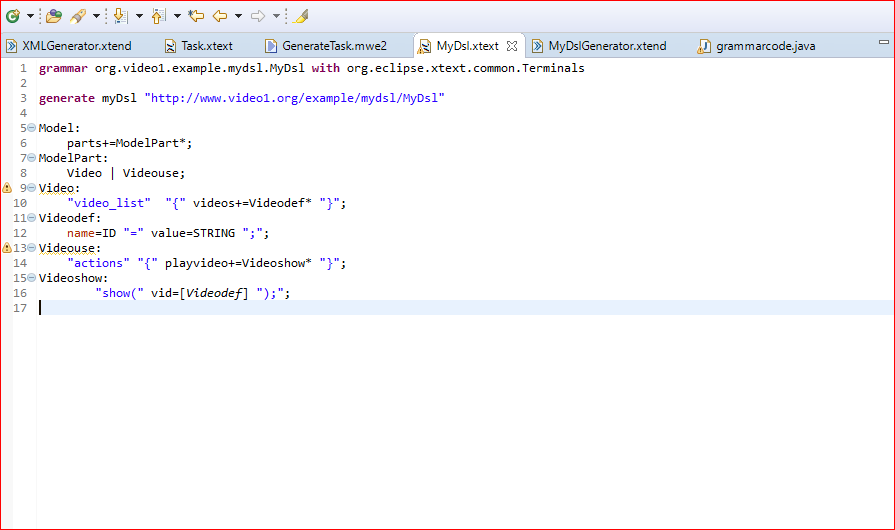Switch to the XMLGenerator.xtend tab

click(x=76, y=46)
